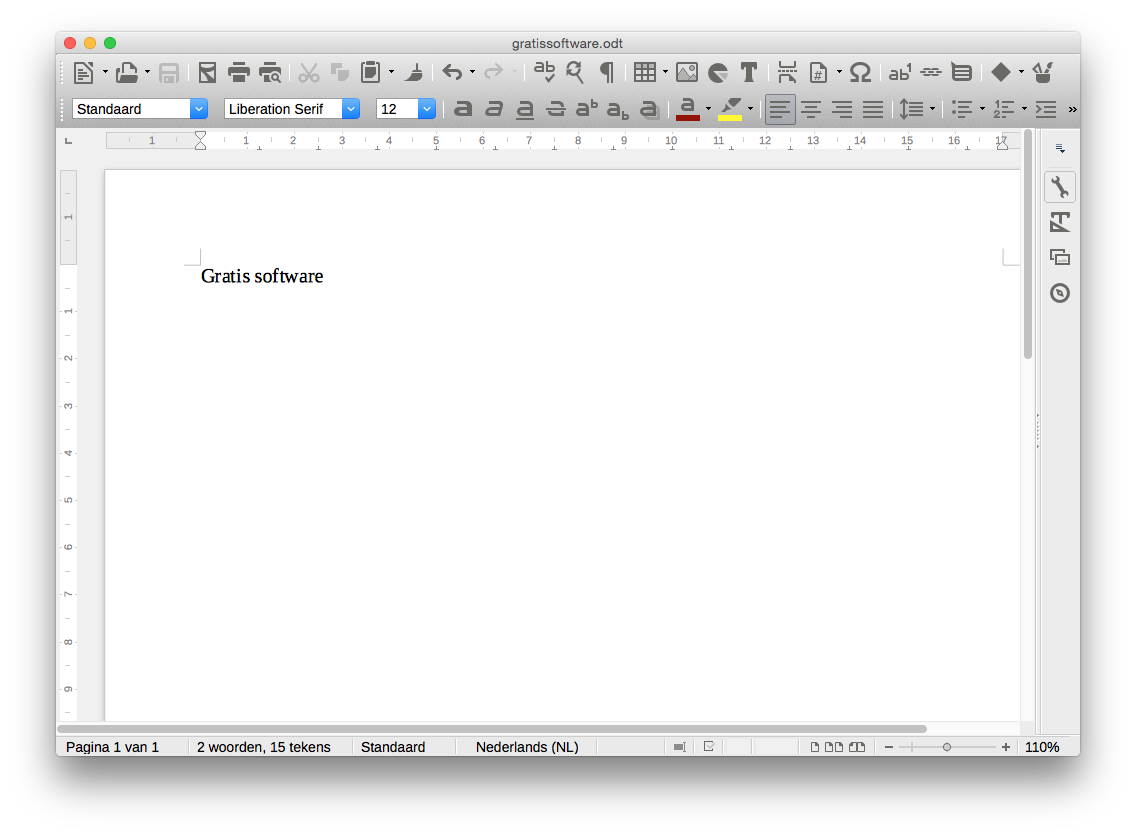The height and width of the screenshot is (836, 1136).
Task: Toggle formatting marks with pilcrow icon
Action: pos(606,72)
